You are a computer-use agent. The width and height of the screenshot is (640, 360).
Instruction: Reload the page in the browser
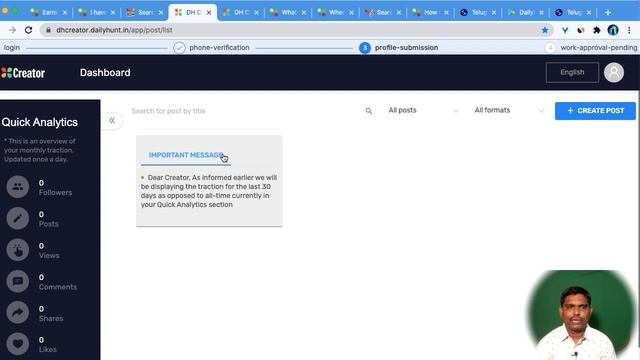tap(28, 30)
